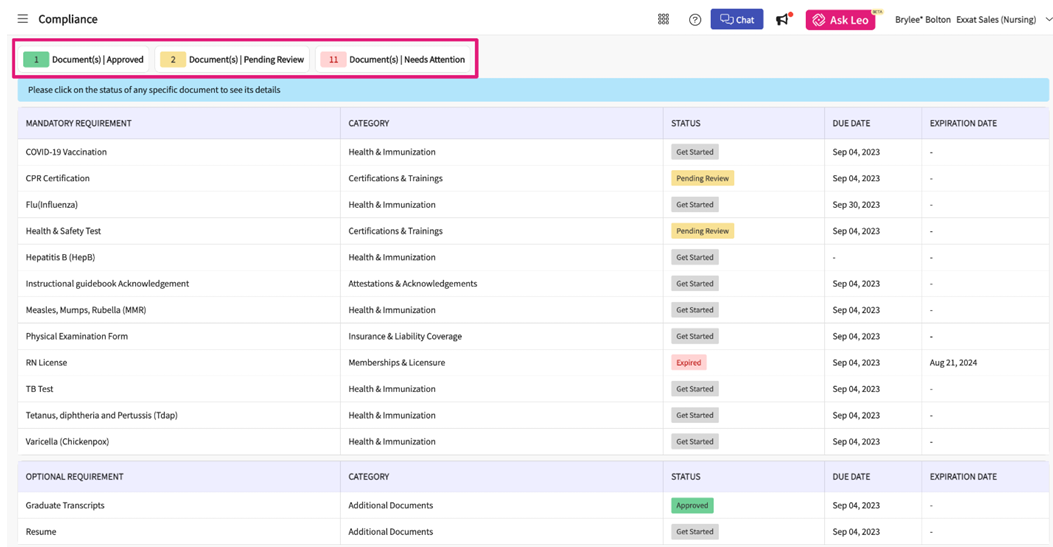Click Get Started for Tetanus, diphtheria and Pertussis
The width and height of the screenshot is (1053, 547).
[694, 415]
